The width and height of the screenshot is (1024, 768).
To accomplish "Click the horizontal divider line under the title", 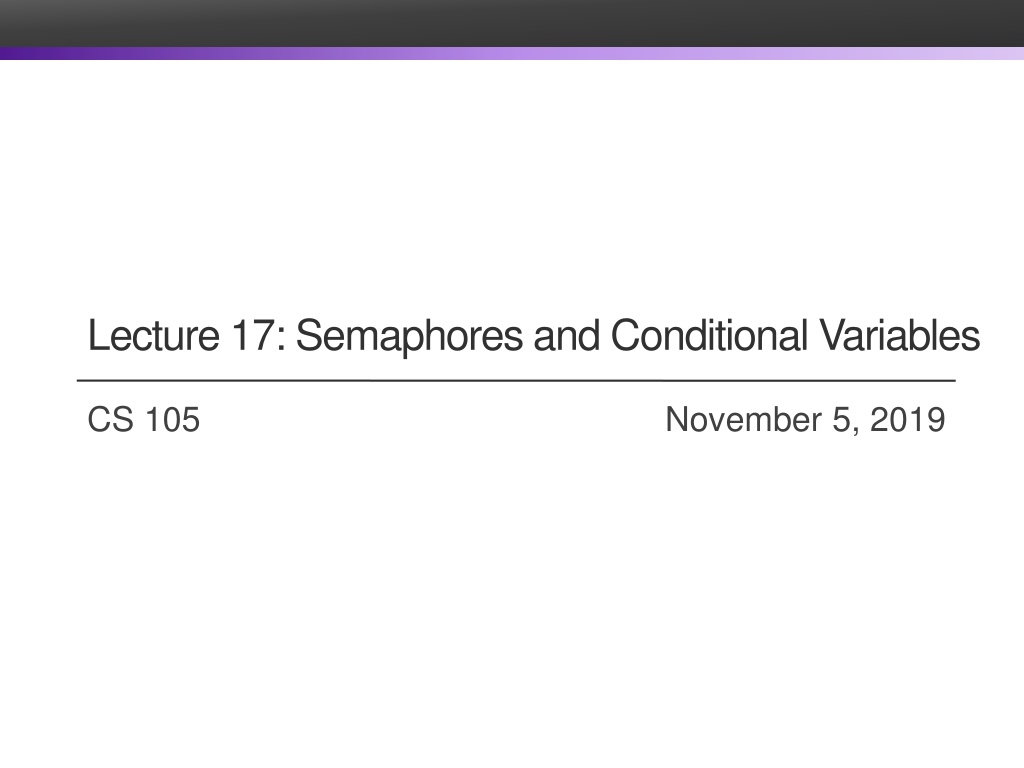I will coord(516,381).
